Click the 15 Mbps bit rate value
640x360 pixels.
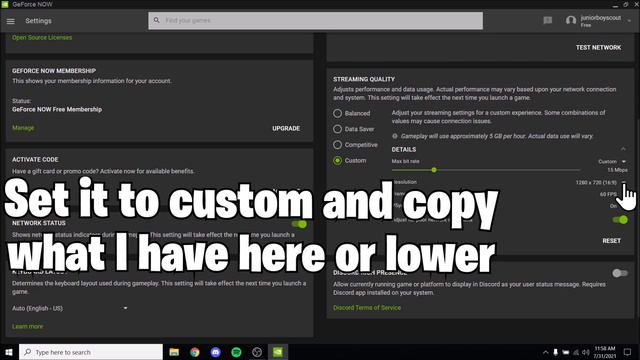[x=618, y=170]
